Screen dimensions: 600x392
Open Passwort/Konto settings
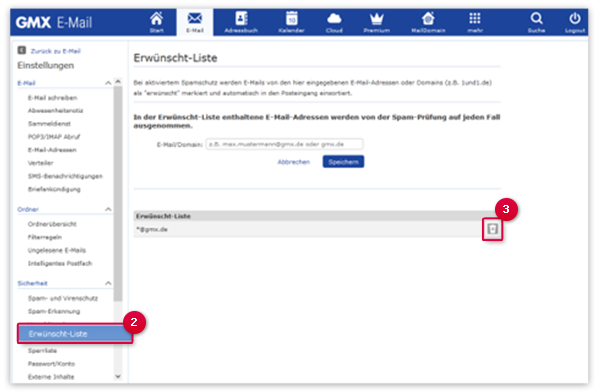tap(51, 364)
